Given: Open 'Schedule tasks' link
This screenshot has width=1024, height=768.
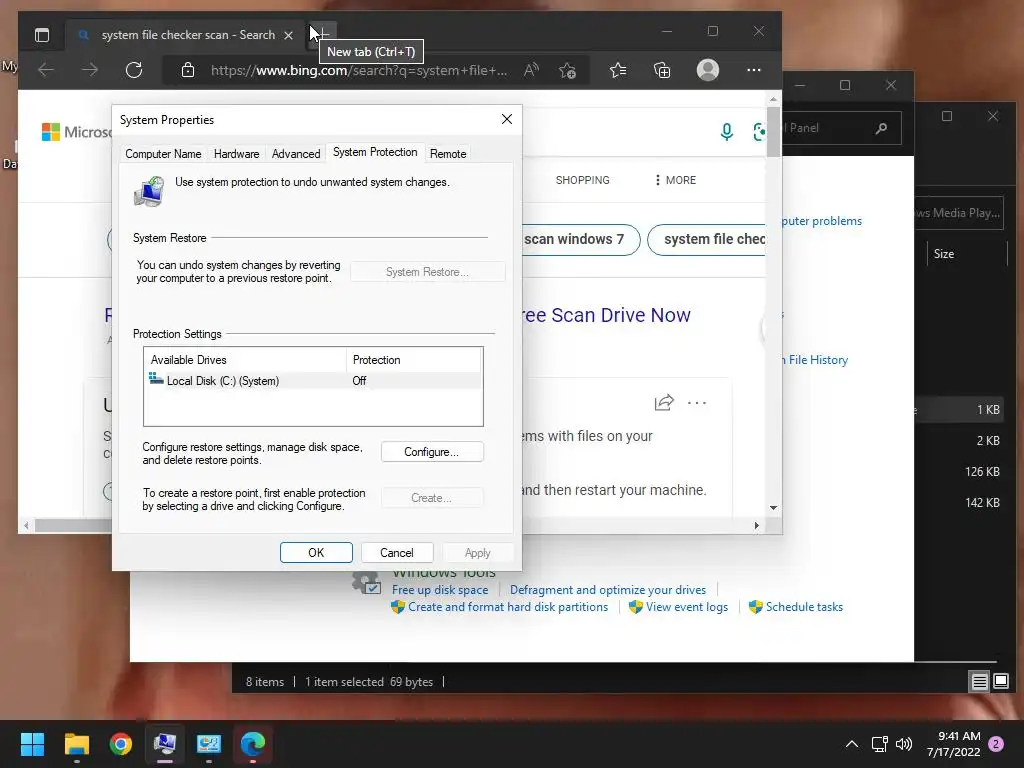Looking at the screenshot, I should [x=804, y=607].
